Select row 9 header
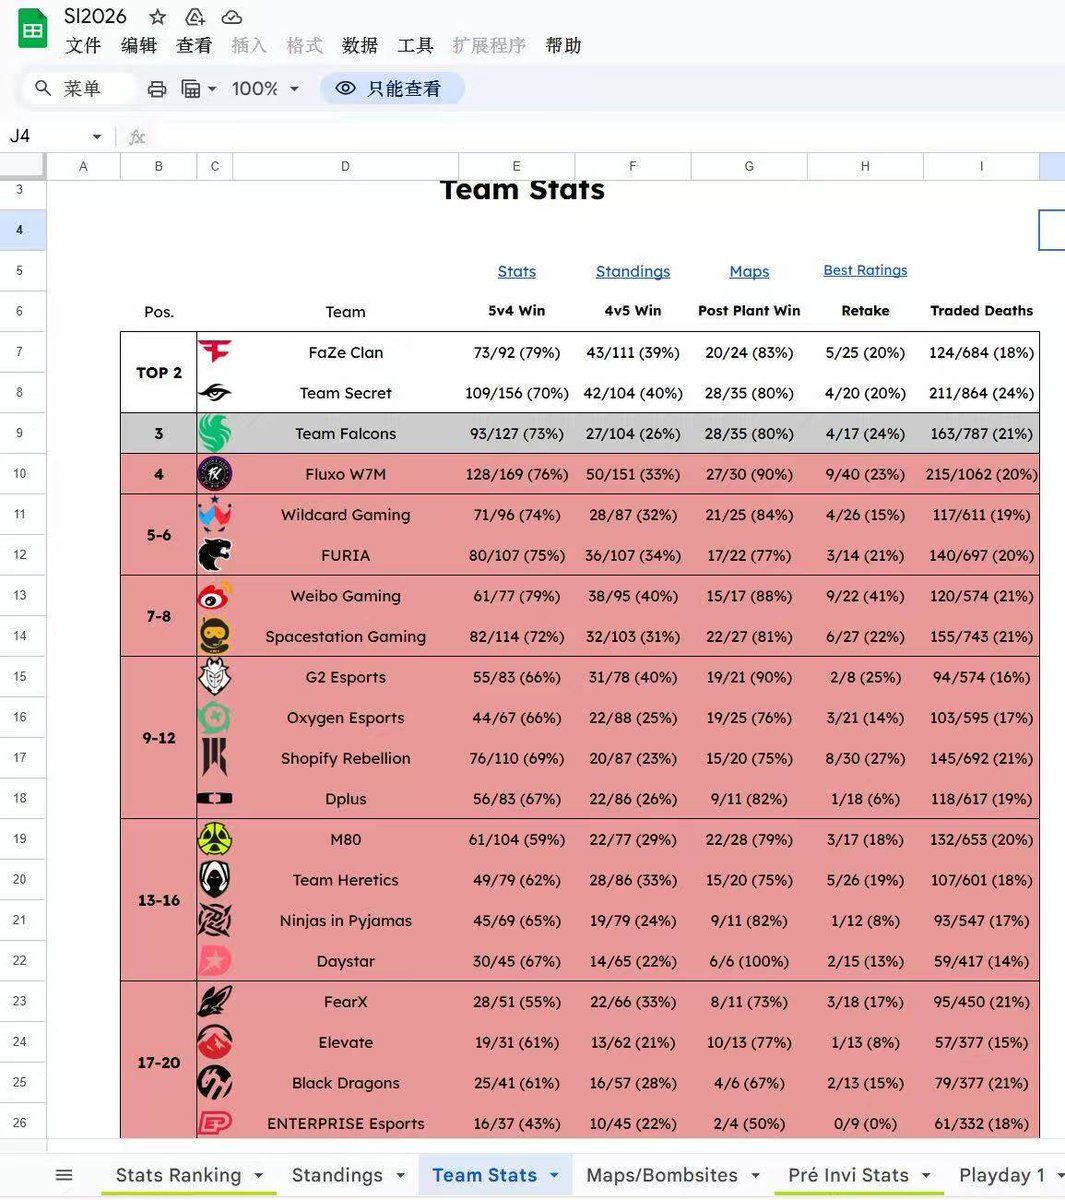The image size is (1065, 1200). 22,433
